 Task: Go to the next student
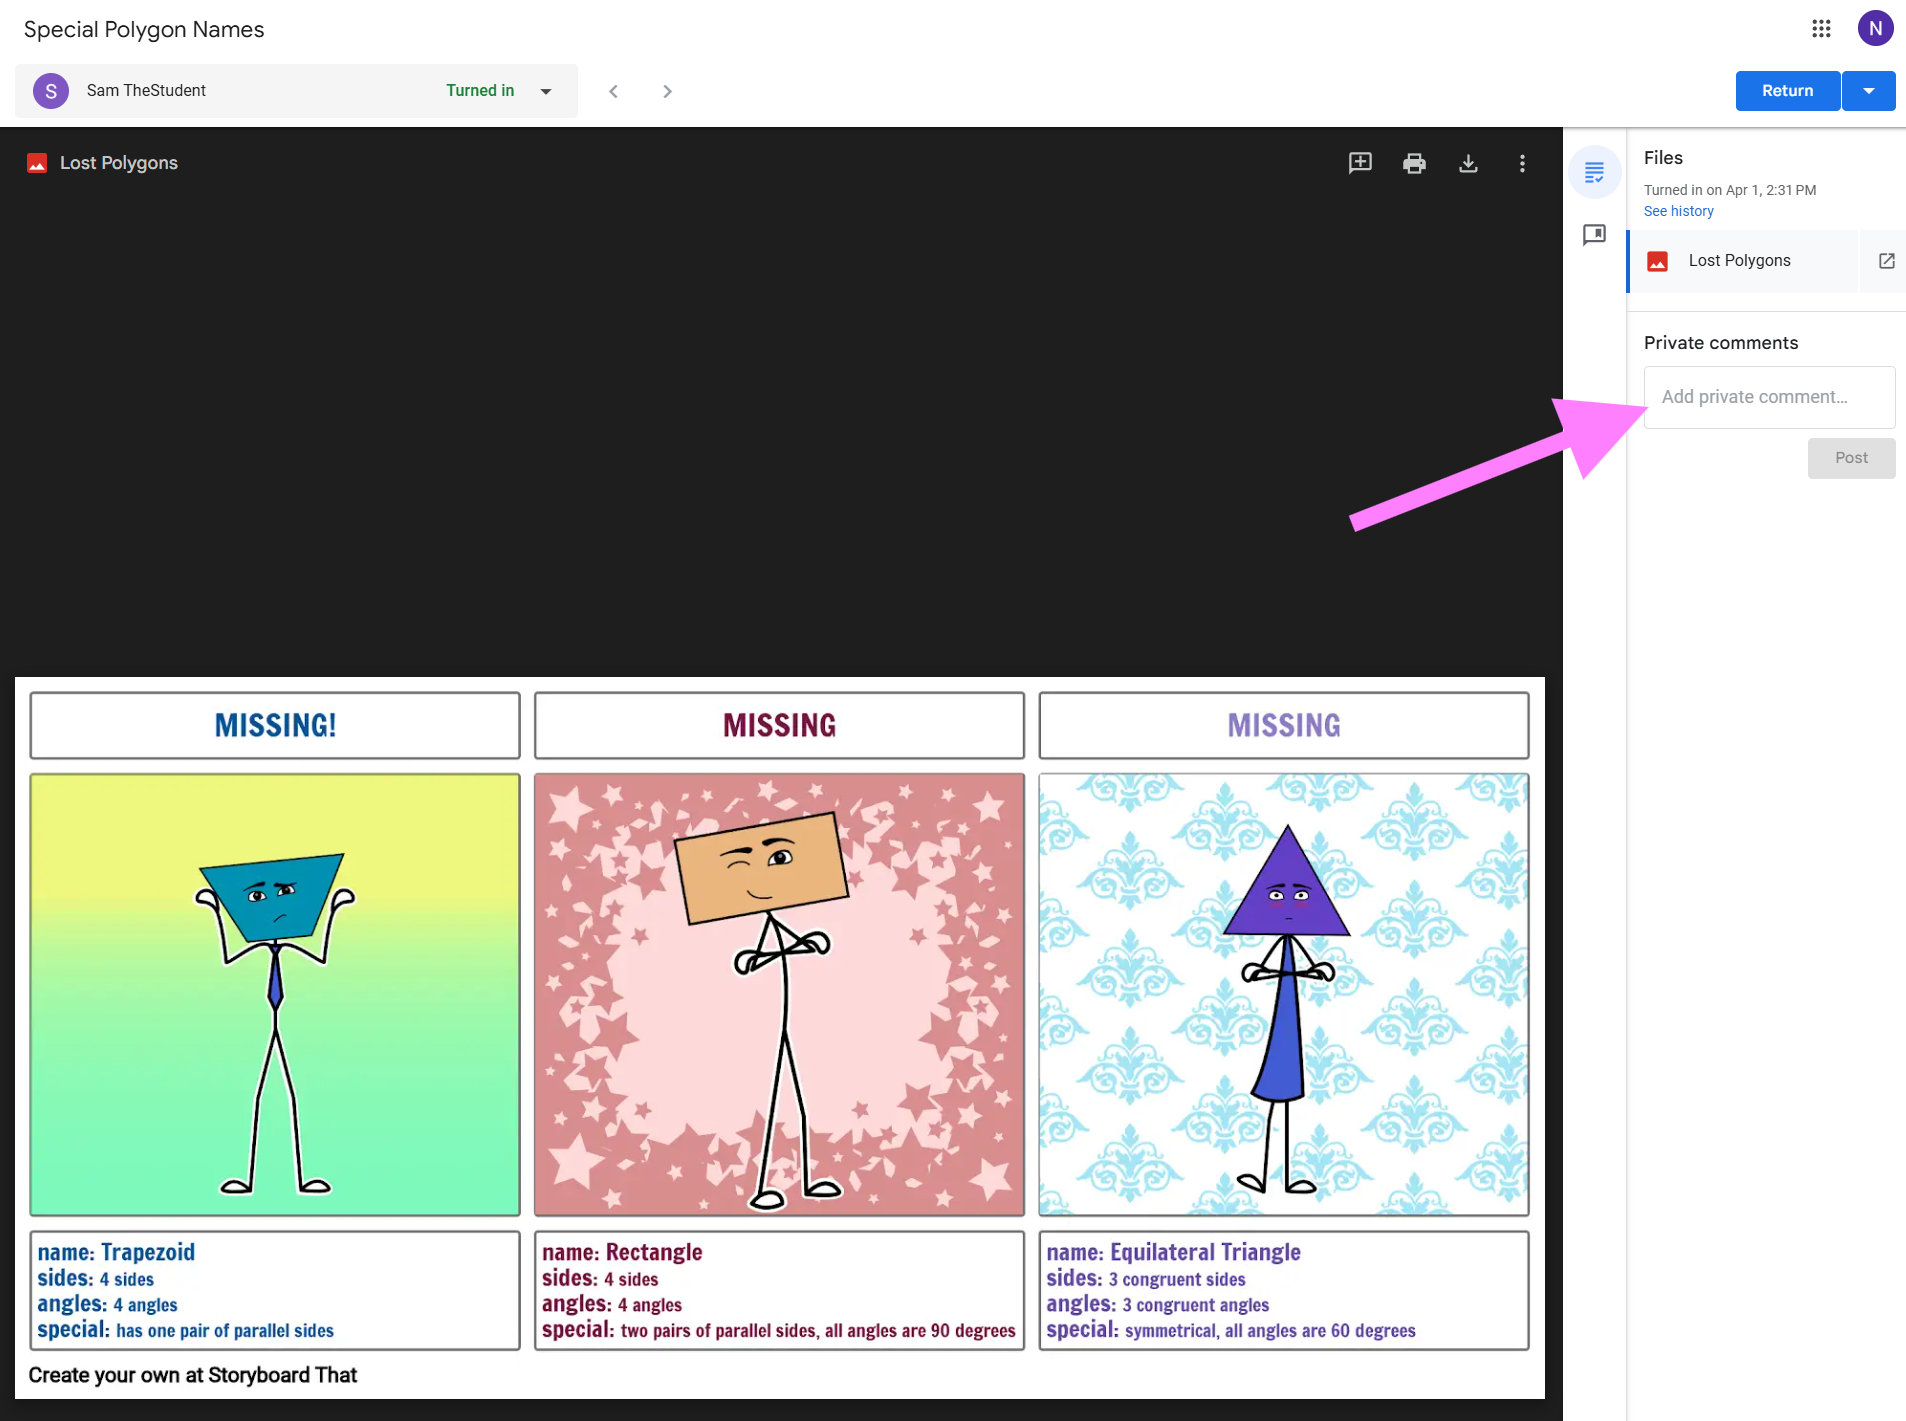point(667,91)
